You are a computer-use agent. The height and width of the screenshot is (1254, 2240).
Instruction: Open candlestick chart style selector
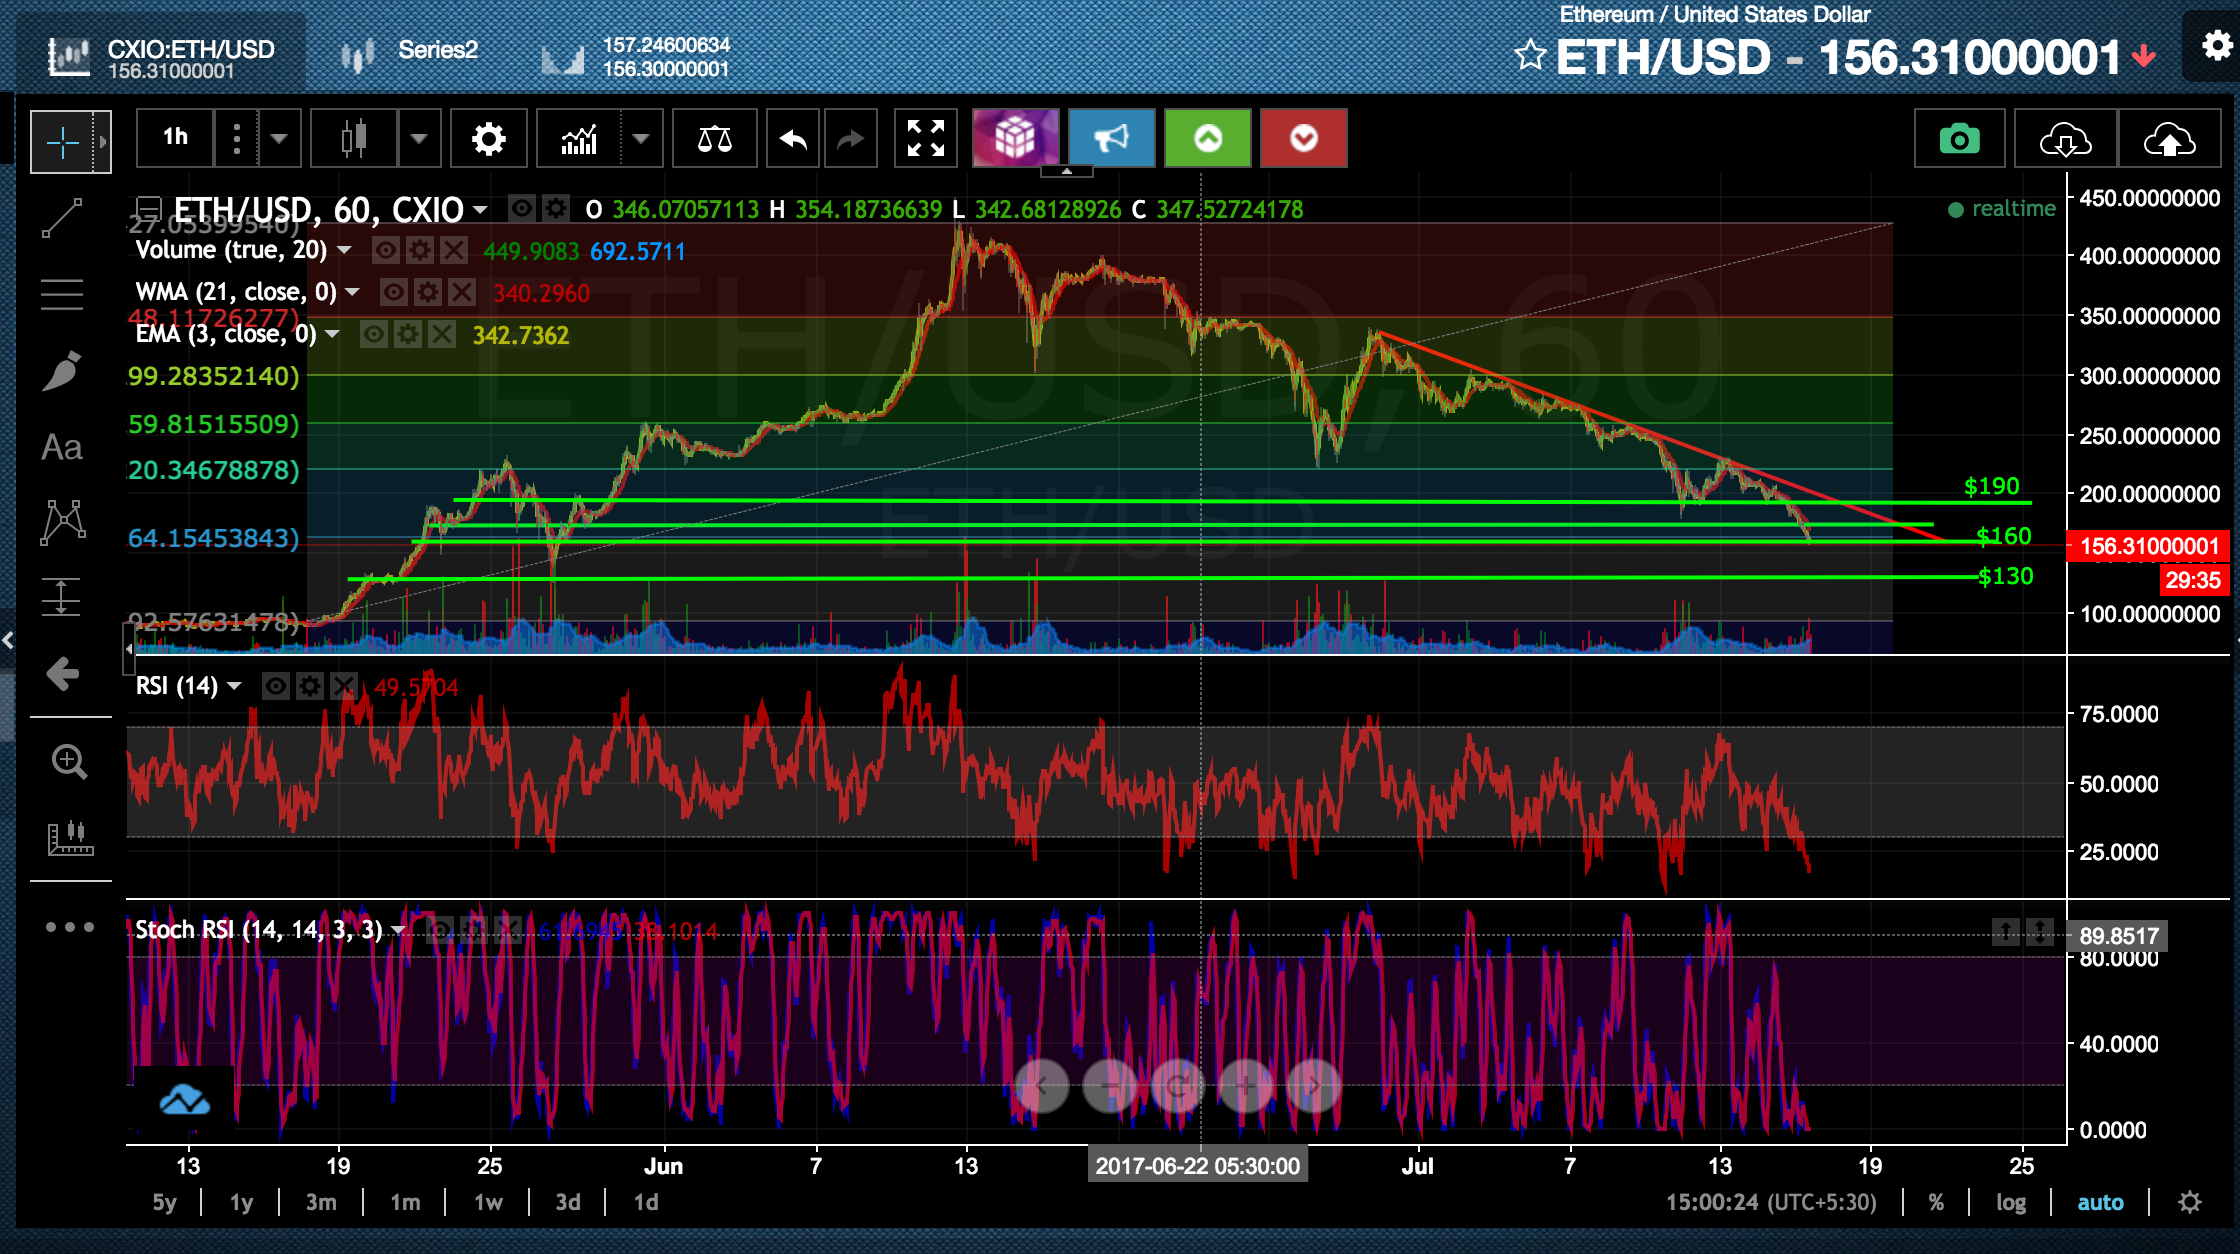point(354,138)
